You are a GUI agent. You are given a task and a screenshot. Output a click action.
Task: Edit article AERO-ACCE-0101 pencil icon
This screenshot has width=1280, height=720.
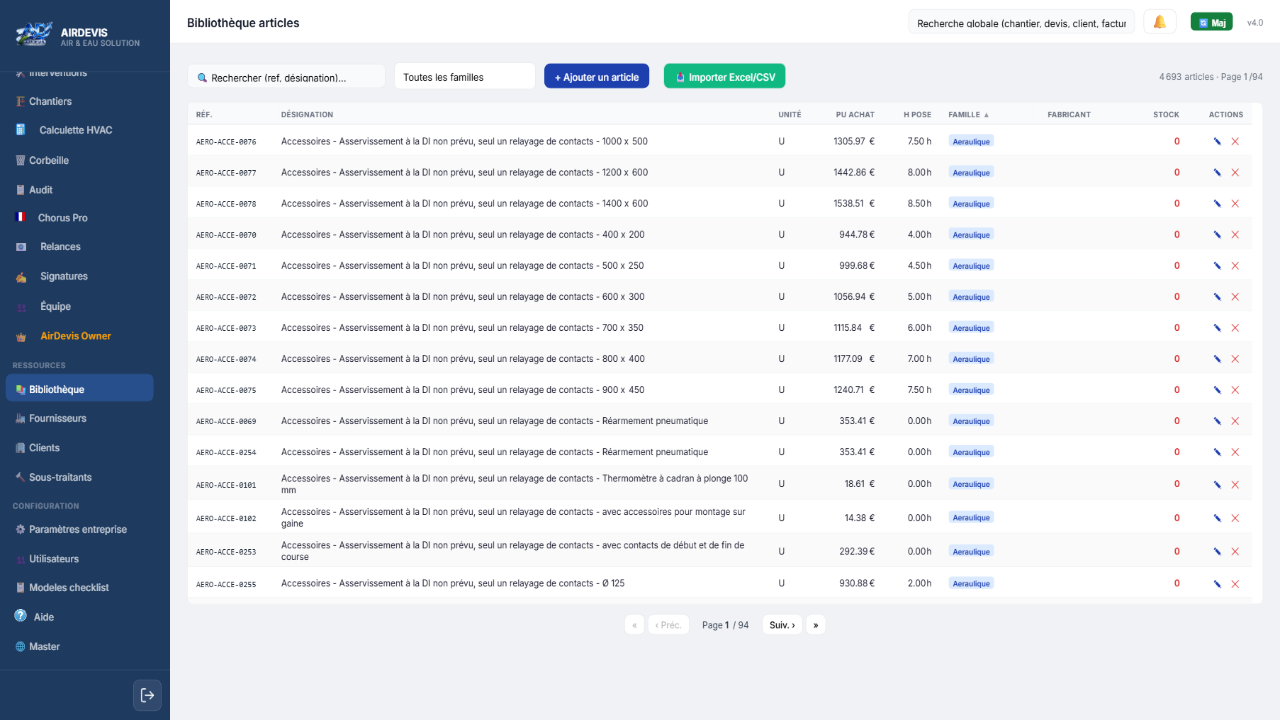coord(1217,484)
